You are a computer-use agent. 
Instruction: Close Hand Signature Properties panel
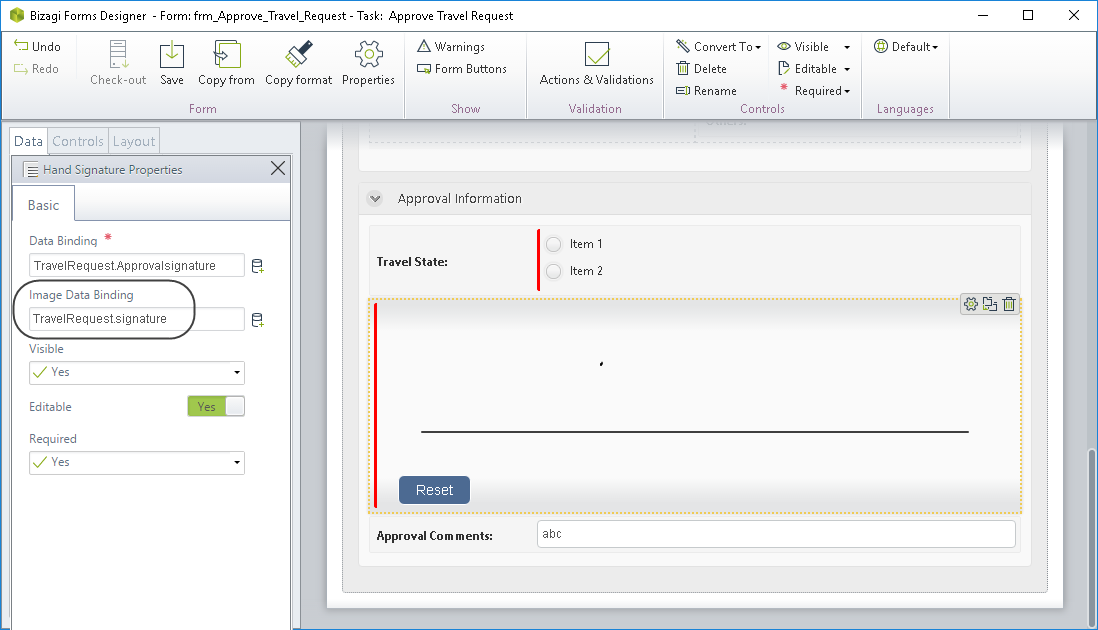pos(278,168)
